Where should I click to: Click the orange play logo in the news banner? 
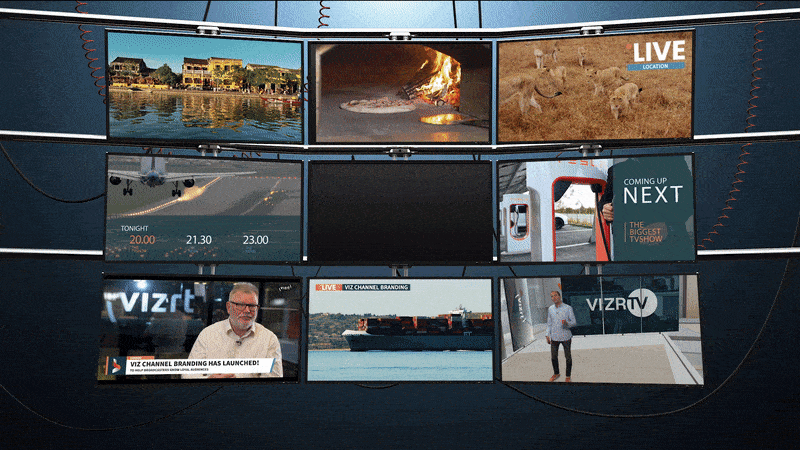point(115,366)
